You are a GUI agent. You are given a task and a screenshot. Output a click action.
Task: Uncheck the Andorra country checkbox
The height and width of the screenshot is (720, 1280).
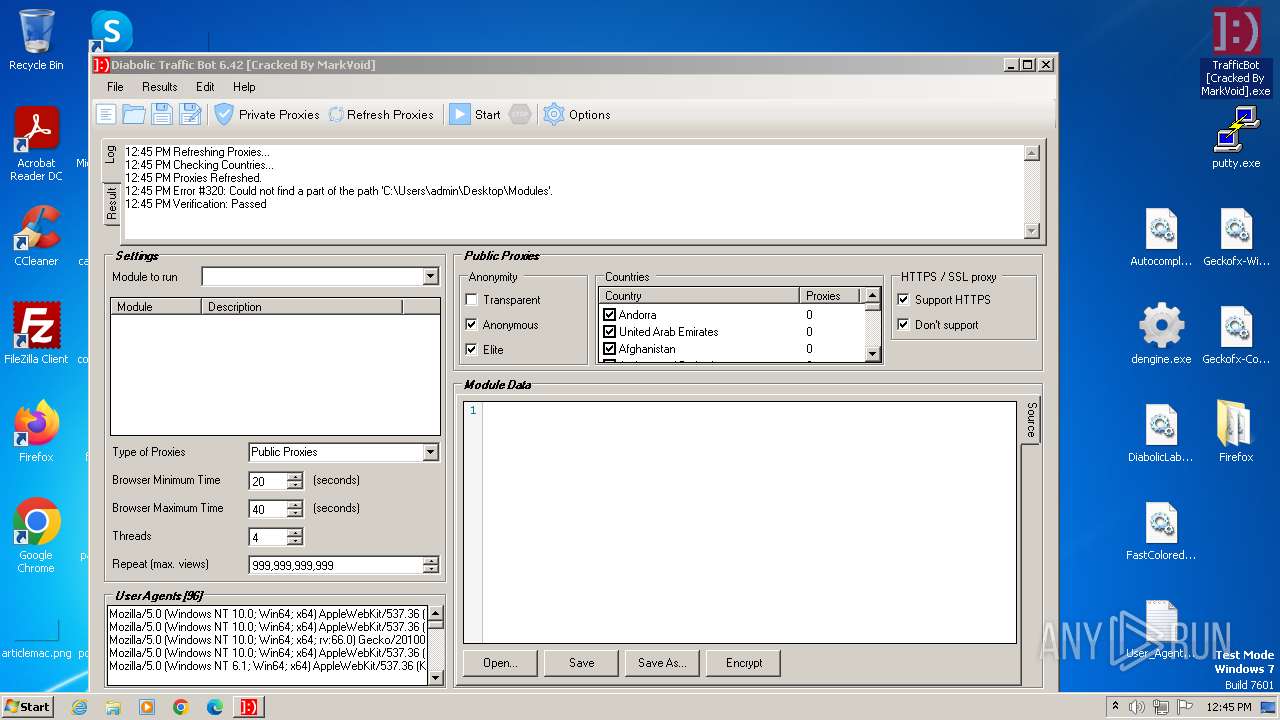coord(610,315)
